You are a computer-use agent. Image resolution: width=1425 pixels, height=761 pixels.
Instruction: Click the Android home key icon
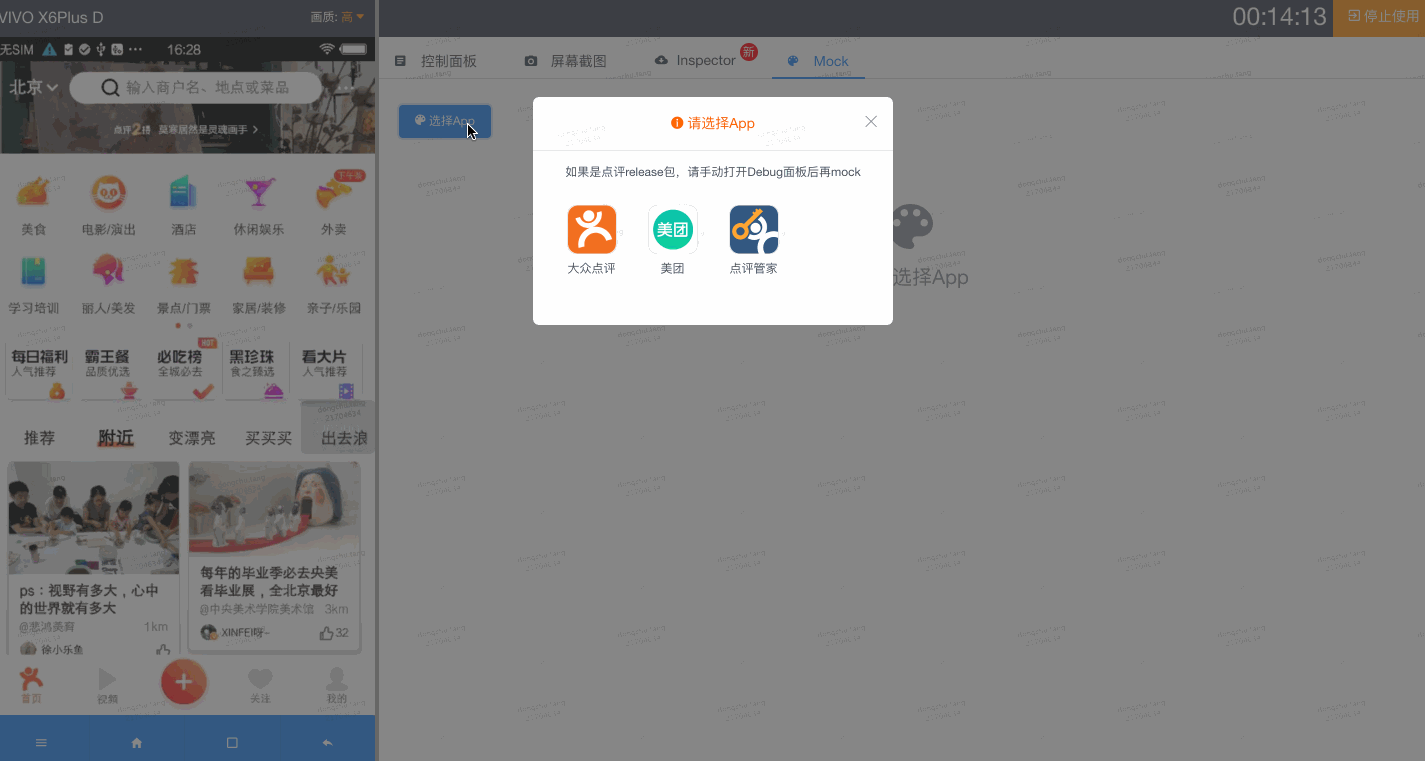point(137,743)
